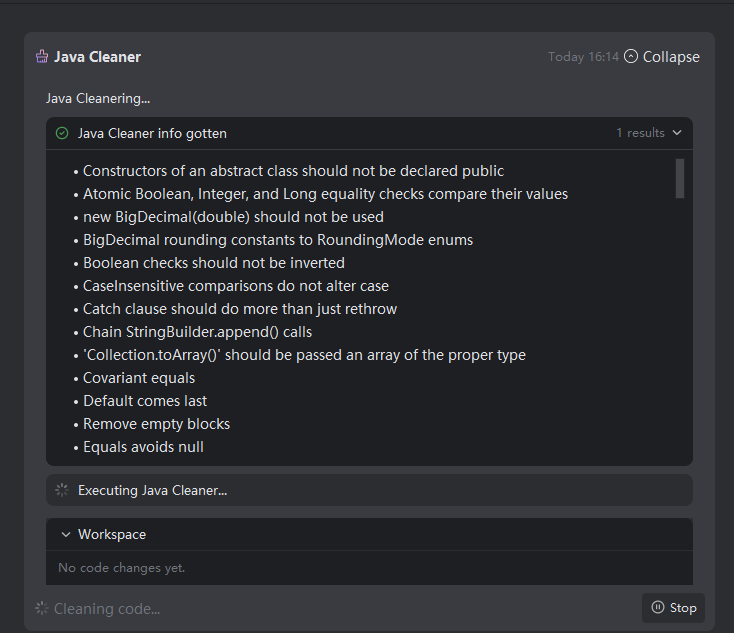Select the rule 'Remove empty blocks'
This screenshot has width=734, height=633.
click(156, 424)
